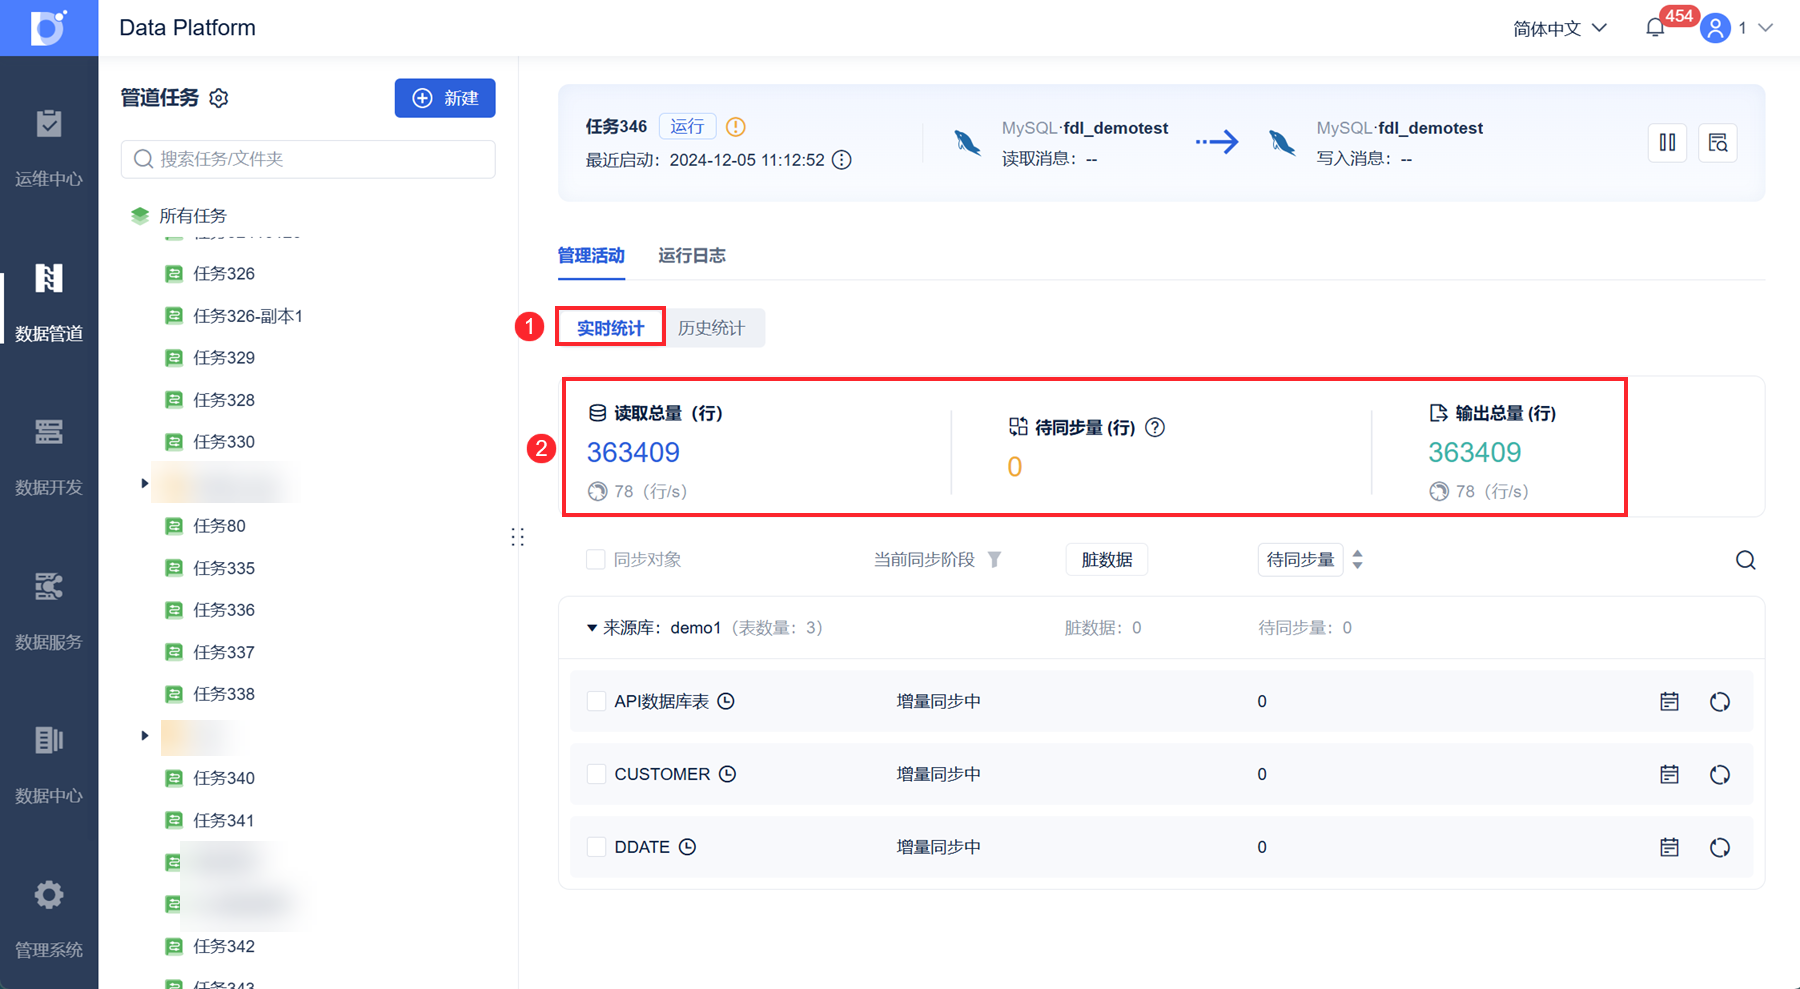
Task: Click the clock icon beside CUSTOMER
Action: pos(728,774)
